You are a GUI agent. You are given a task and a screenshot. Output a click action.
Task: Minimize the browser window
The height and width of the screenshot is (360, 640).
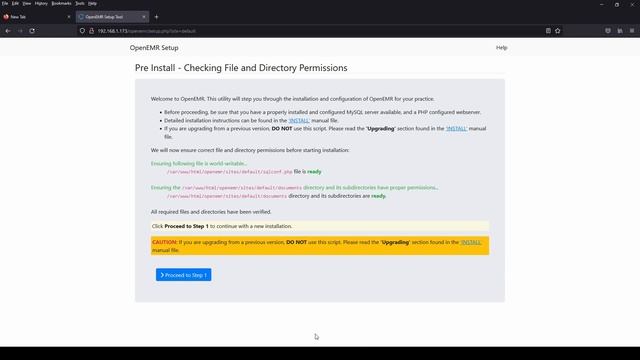click(602, 4)
